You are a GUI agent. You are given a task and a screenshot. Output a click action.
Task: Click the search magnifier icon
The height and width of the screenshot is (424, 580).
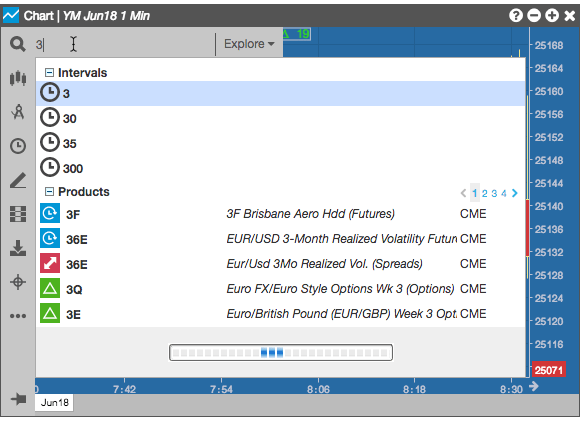[17, 44]
